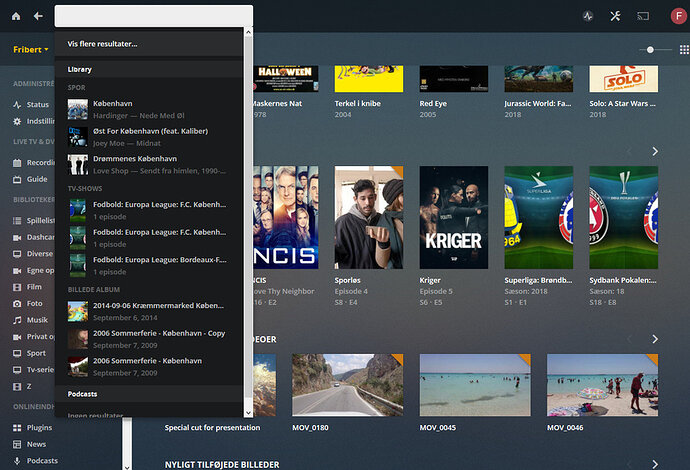Open Dashcam library camera icon

click(17, 237)
